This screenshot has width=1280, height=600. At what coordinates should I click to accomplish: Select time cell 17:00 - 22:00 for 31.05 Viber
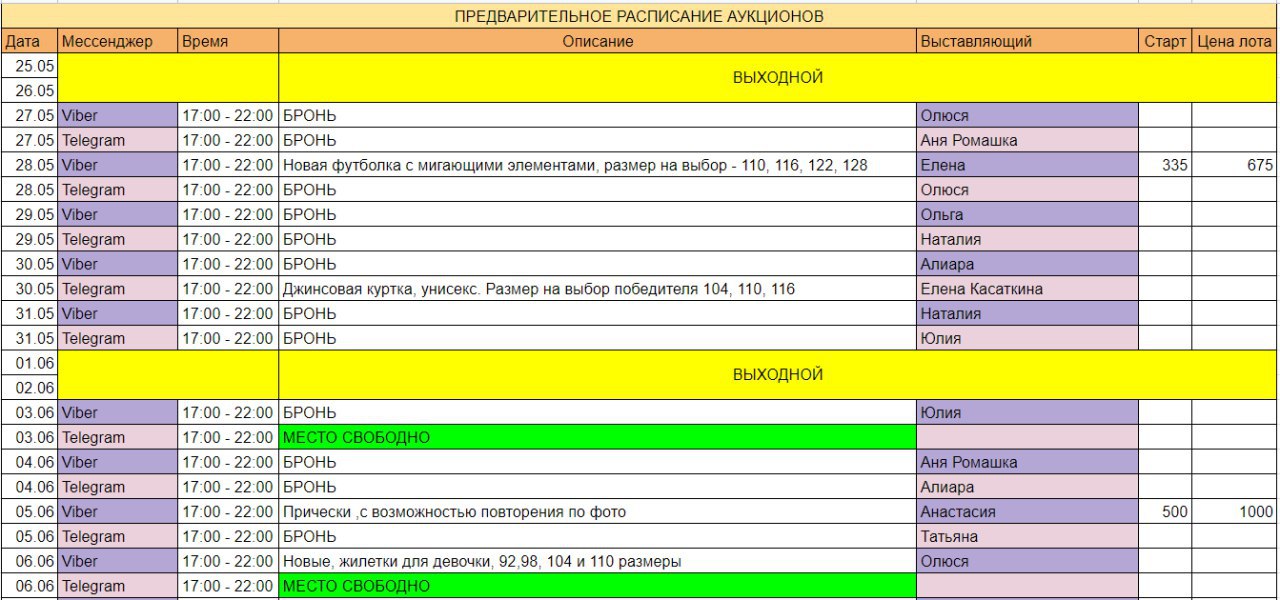[228, 313]
